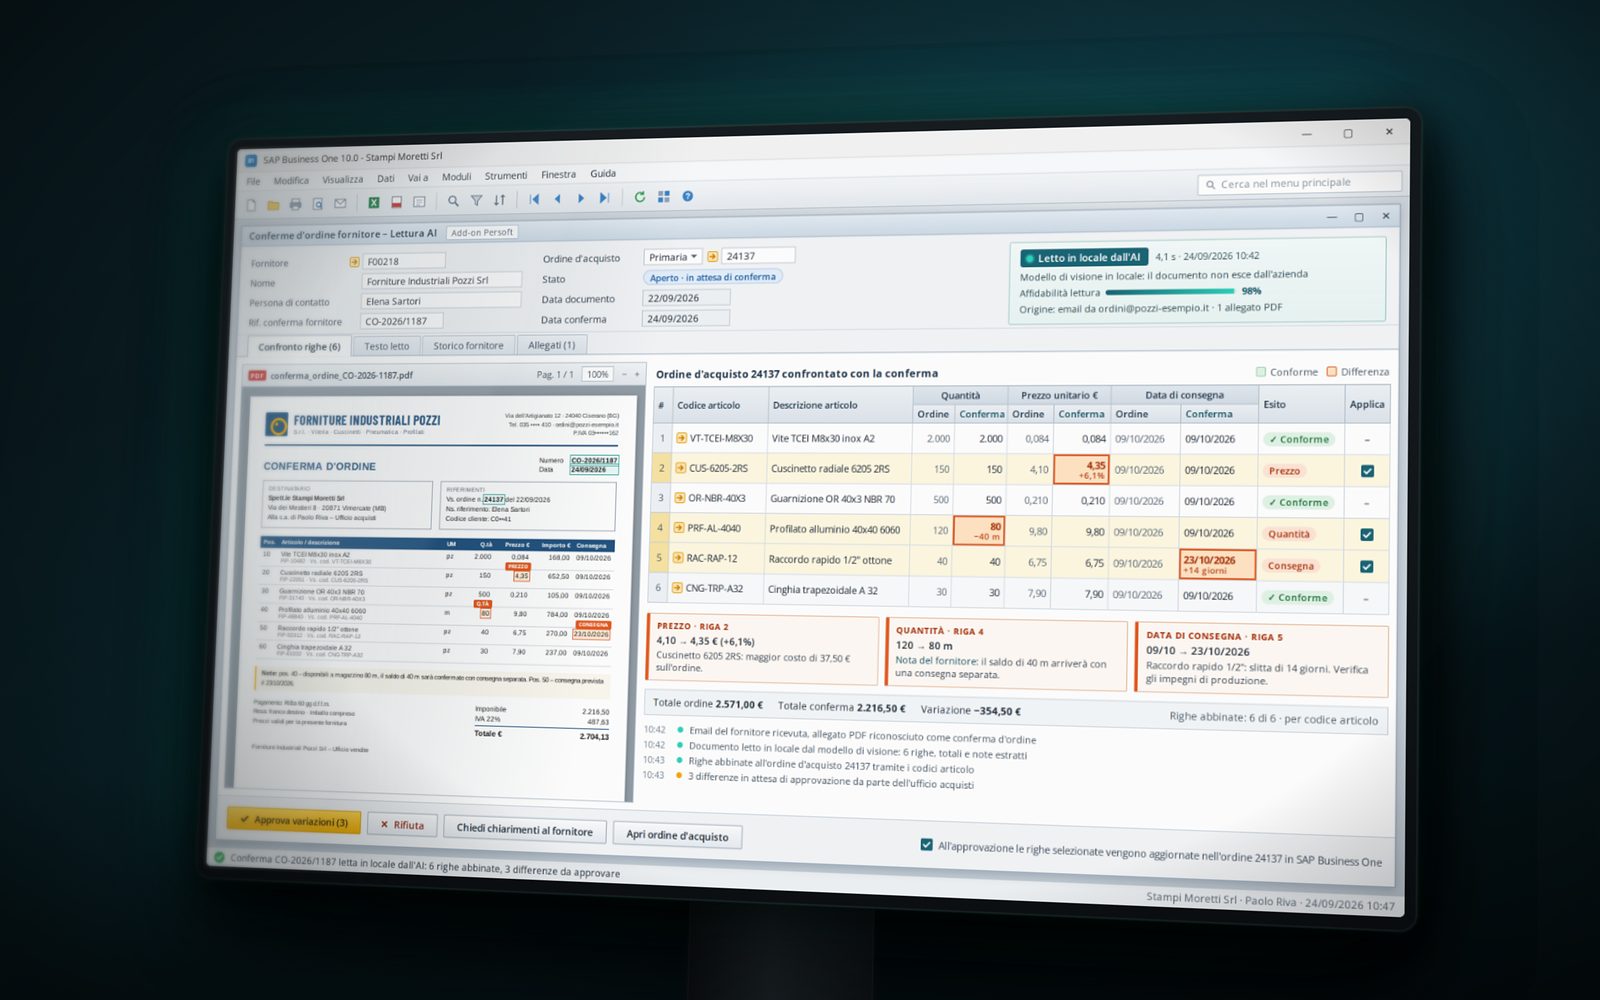Go to last record with toolbar arrow
The image size is (1600, 1000).
tap(604, 198)
